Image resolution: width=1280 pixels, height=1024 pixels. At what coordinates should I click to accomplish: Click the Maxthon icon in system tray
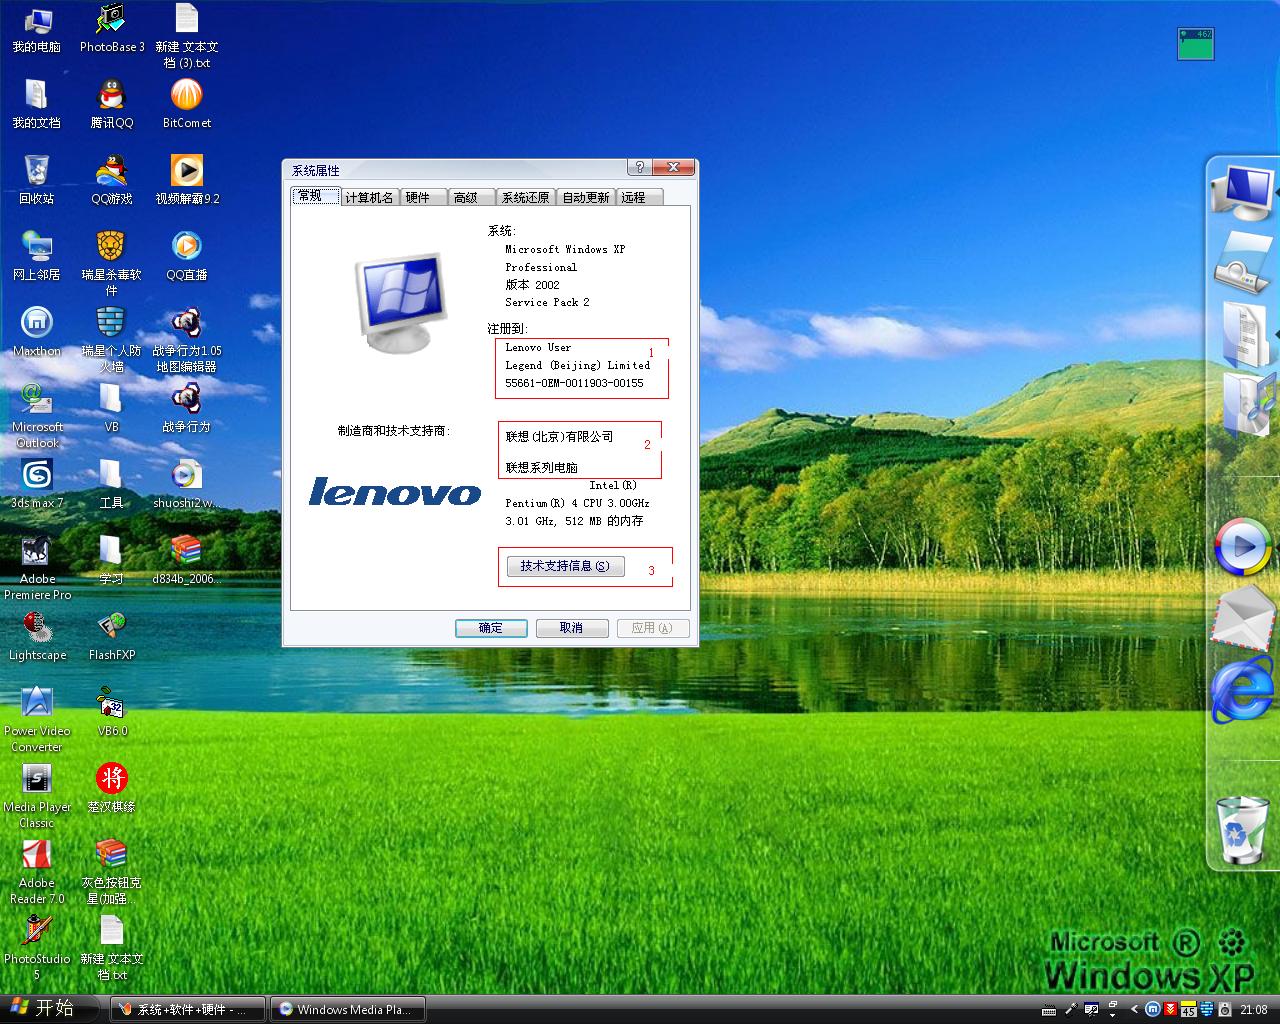1152,1009
